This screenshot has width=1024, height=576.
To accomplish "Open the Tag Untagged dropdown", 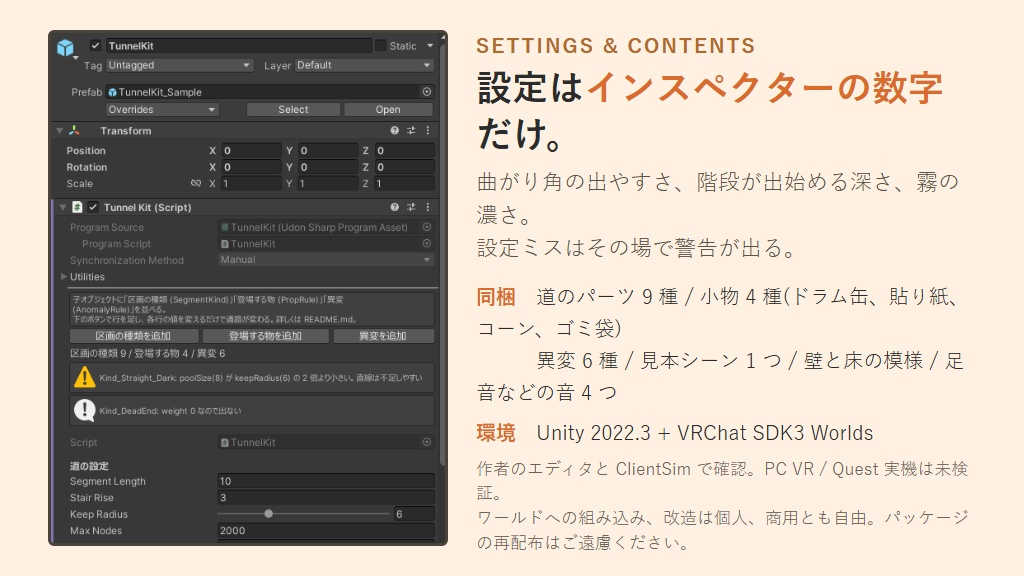I will 180,65.
